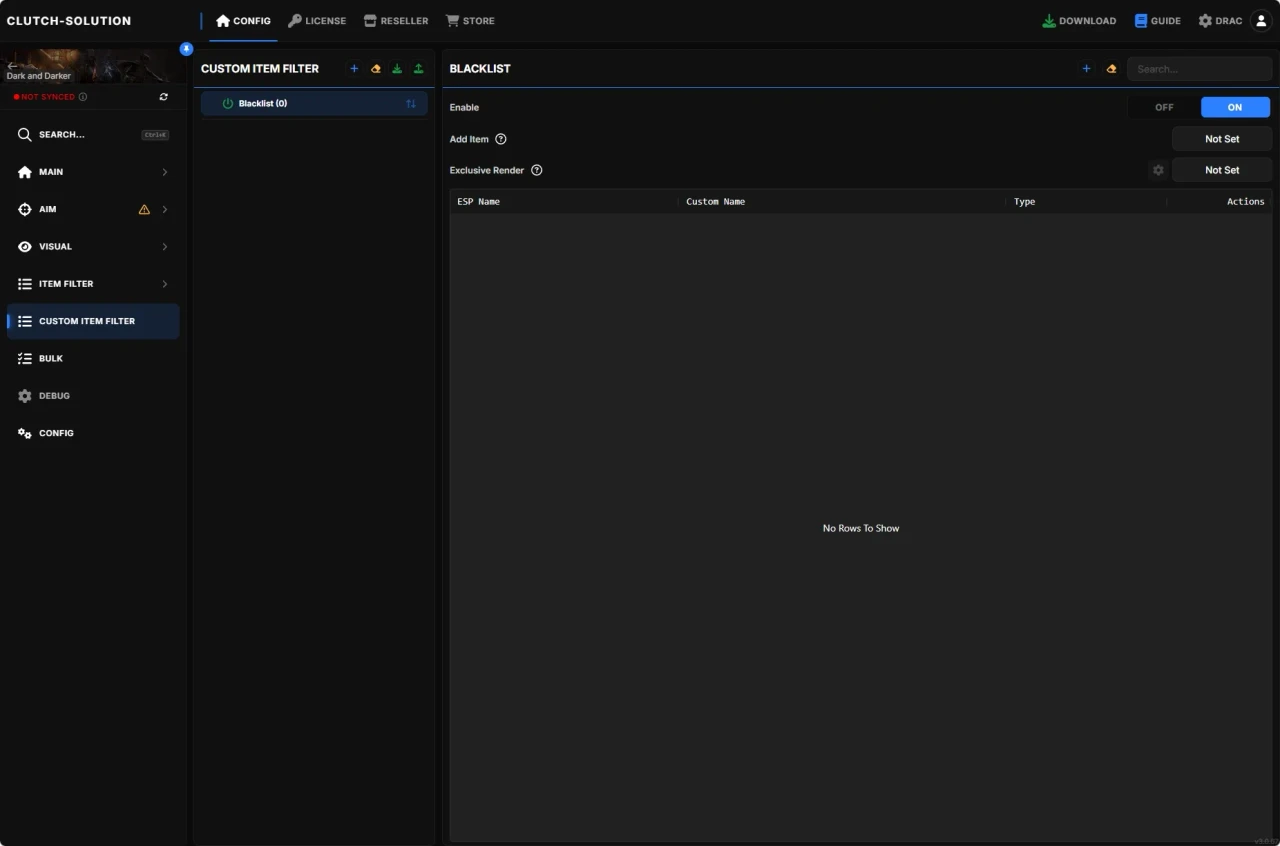
Task: Switch to the STORE tab
Action: point(470,21)
